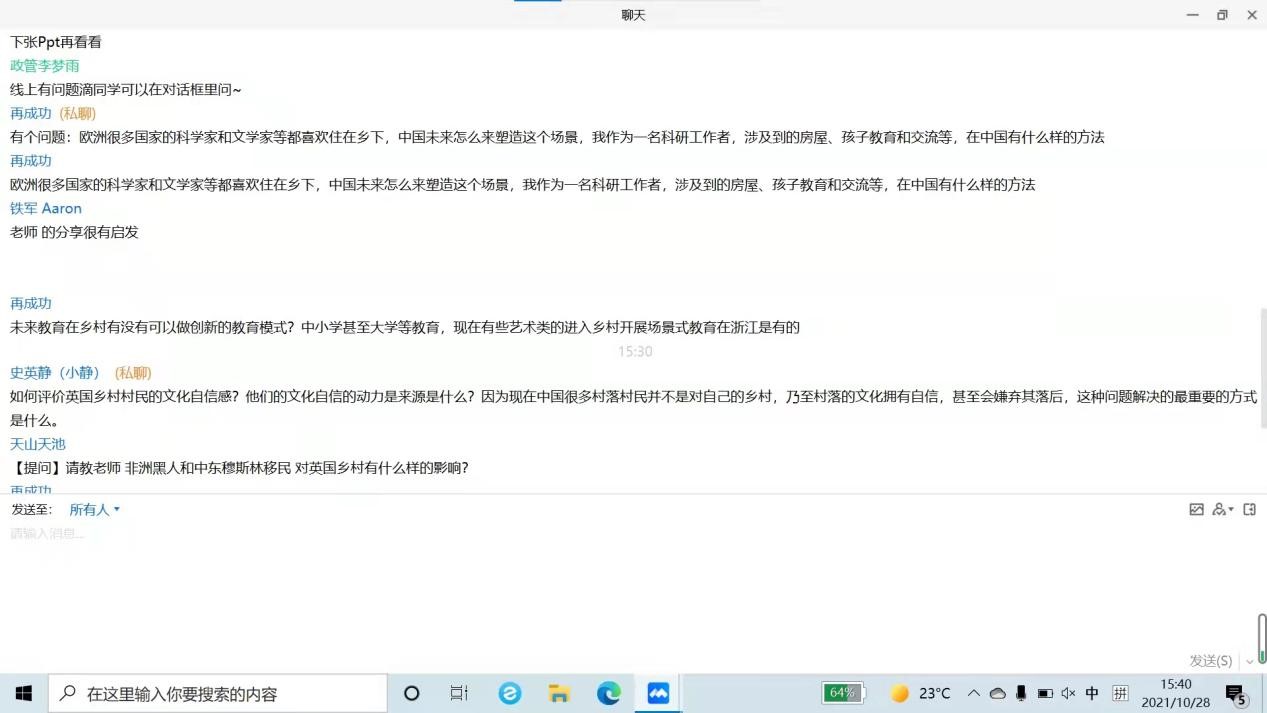The height and width of the screenshot is (713, 1267).
Task: Open Cortana circle icon on taskbar
Action: click(411, 693)
